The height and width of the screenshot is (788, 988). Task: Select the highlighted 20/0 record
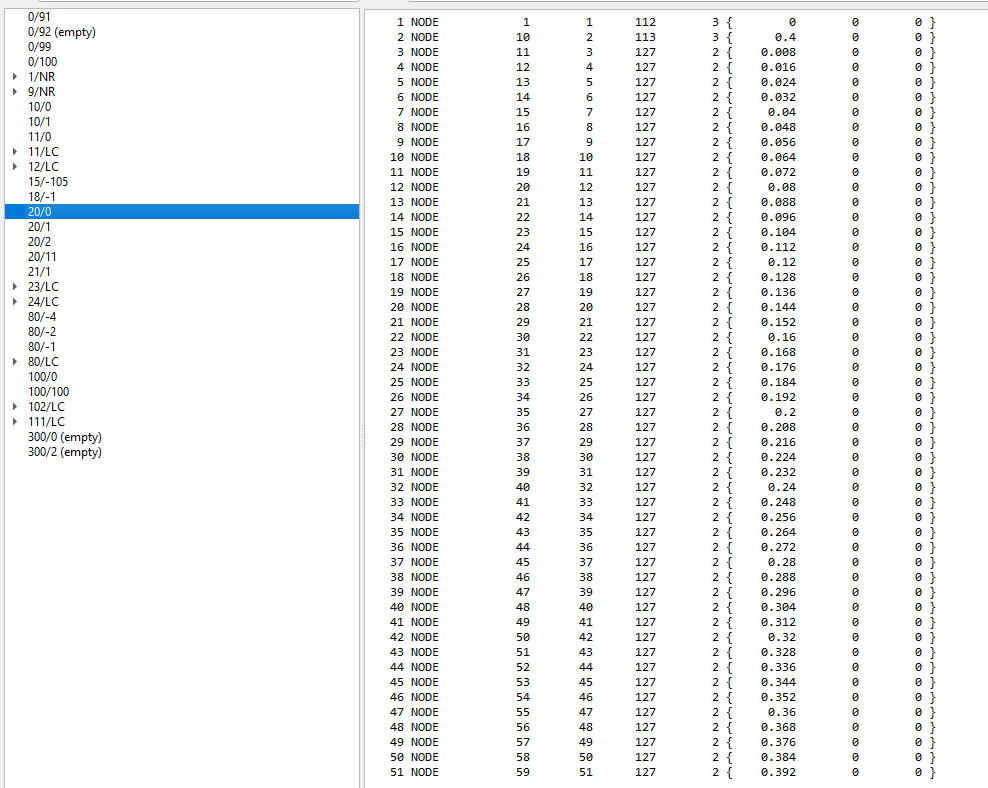click(x=40, y=212)
